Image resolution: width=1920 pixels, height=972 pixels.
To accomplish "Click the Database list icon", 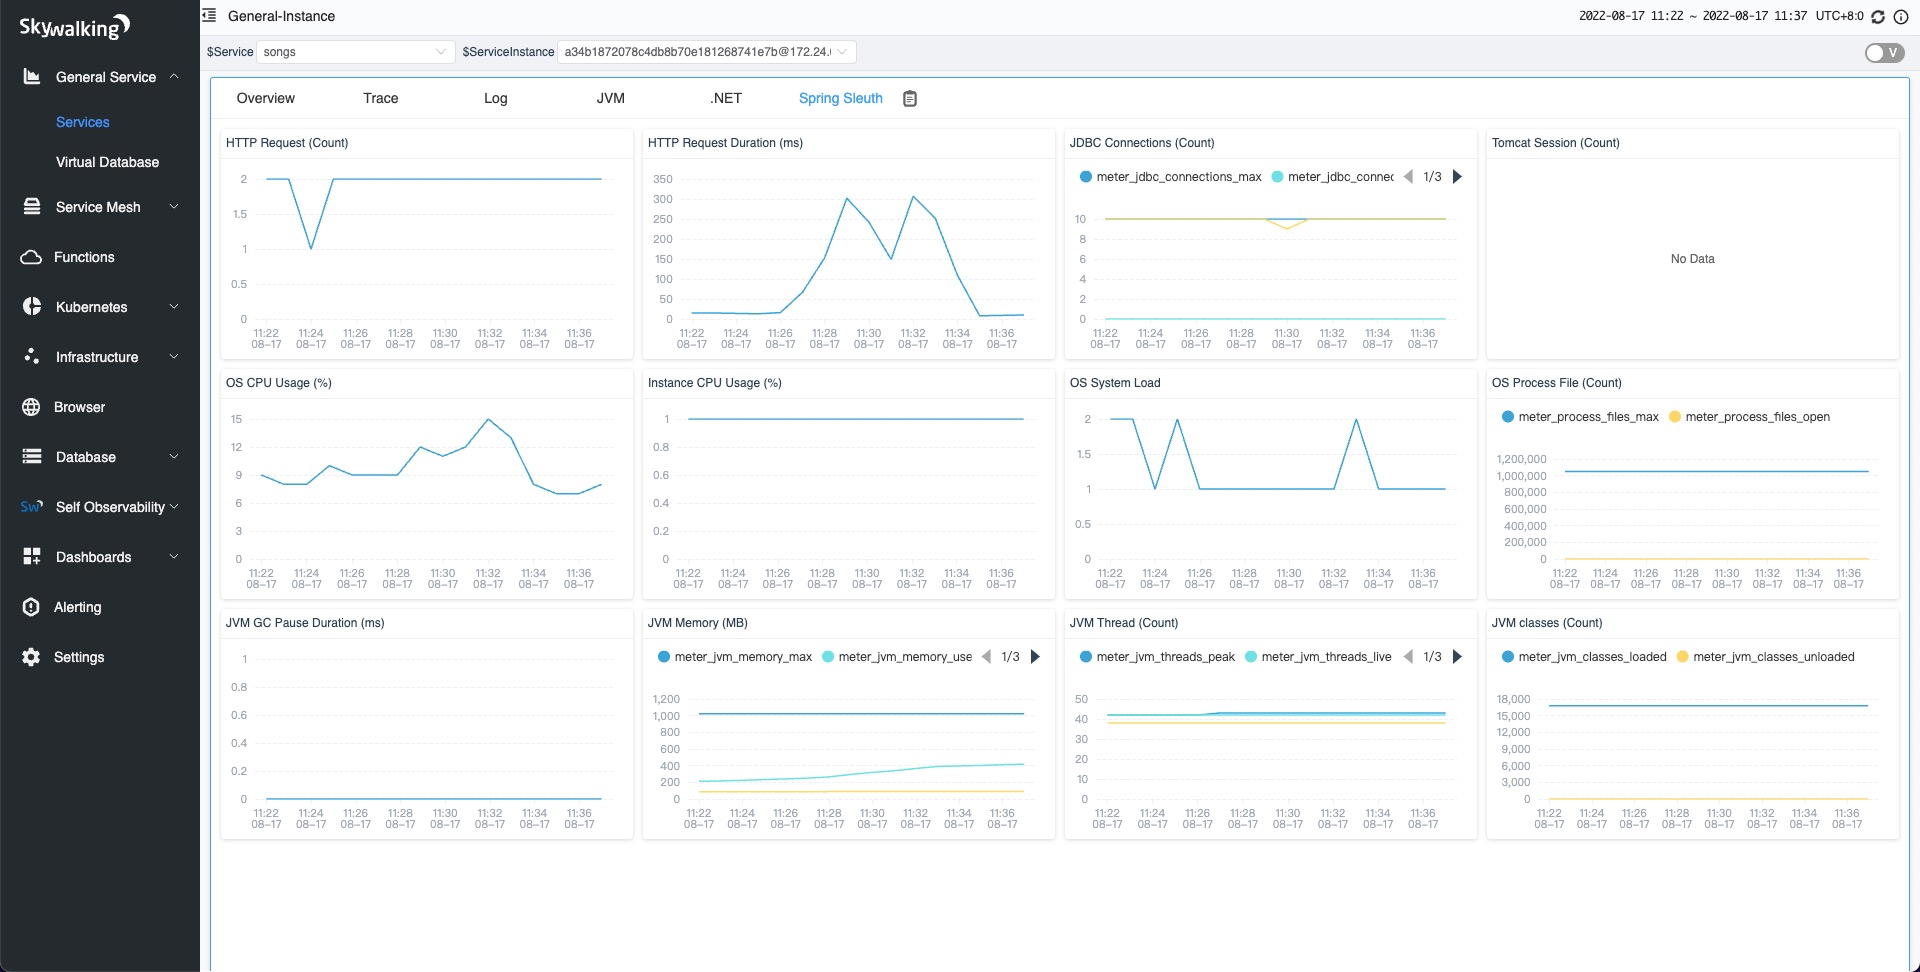I will point(32,456).
